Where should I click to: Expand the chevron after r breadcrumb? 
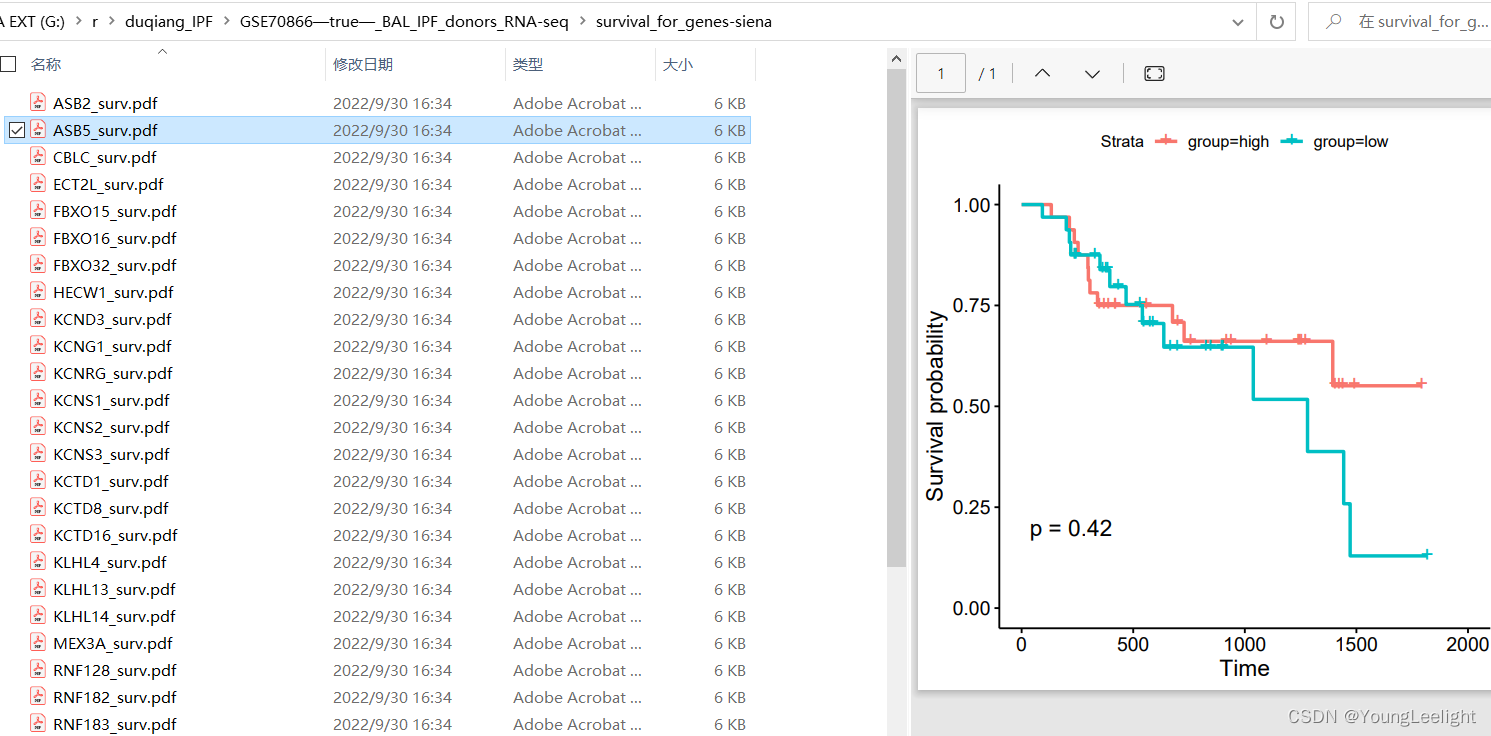tap(111, 21)
